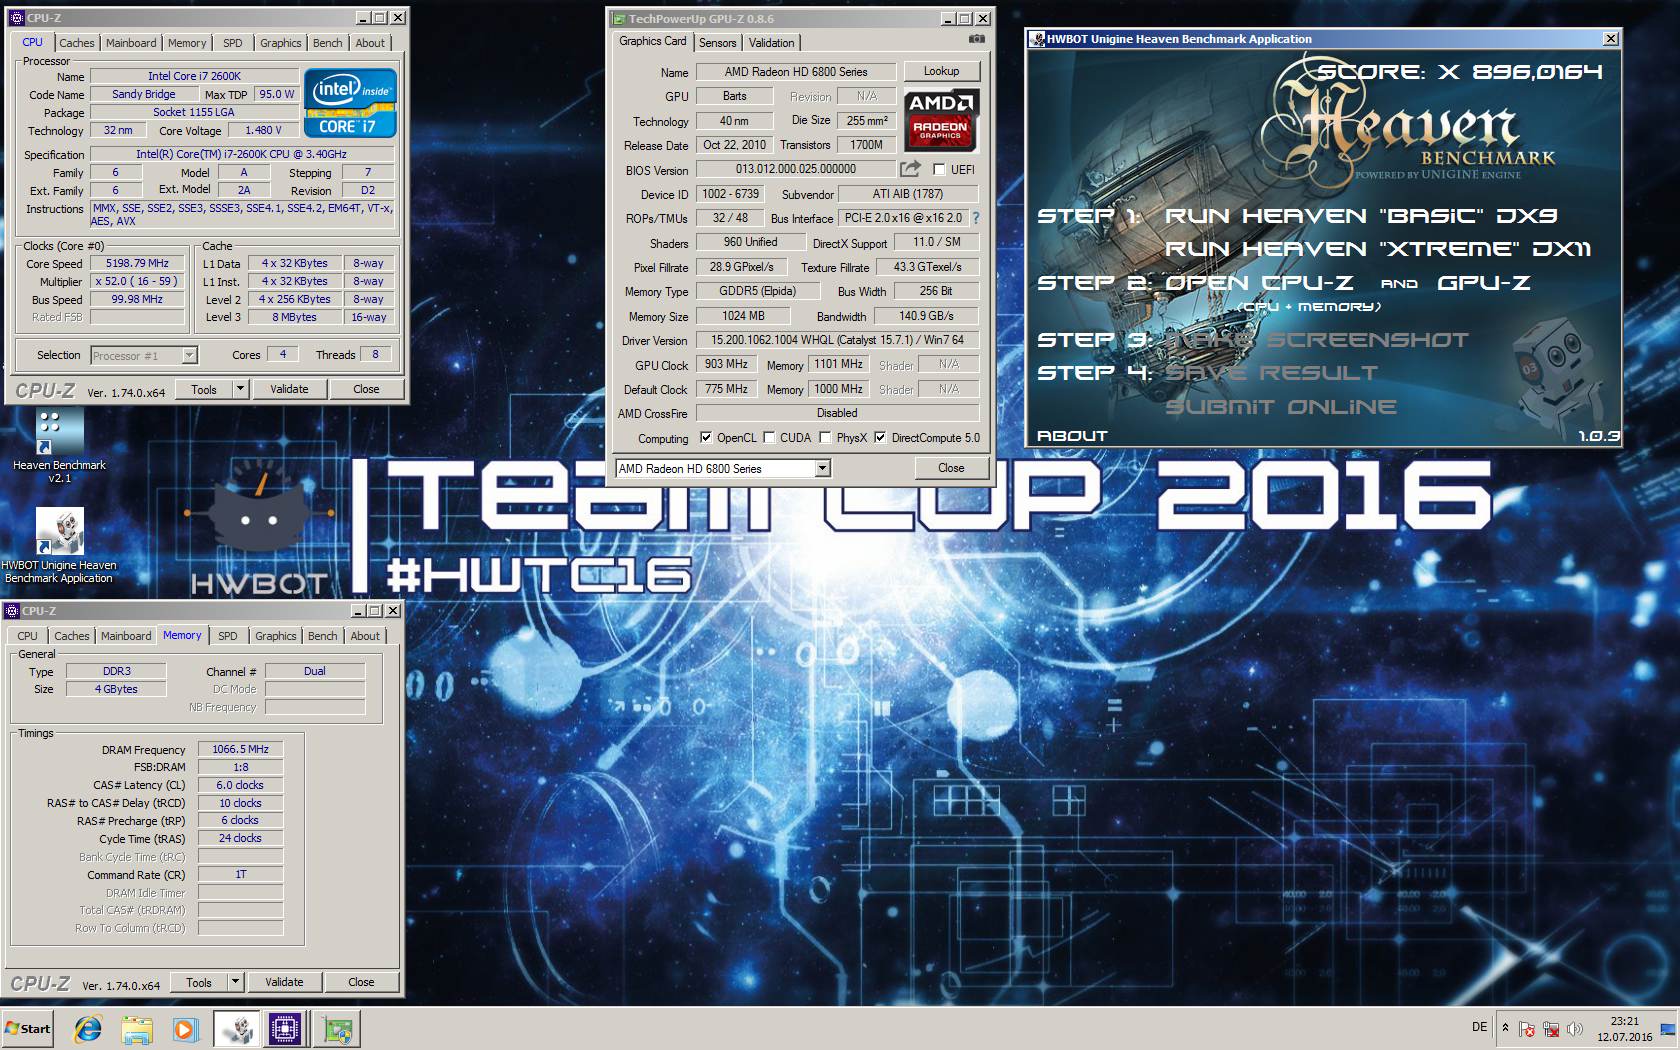Open SPD tab in bottom CPU-Z window

click(x=228, y=636)
